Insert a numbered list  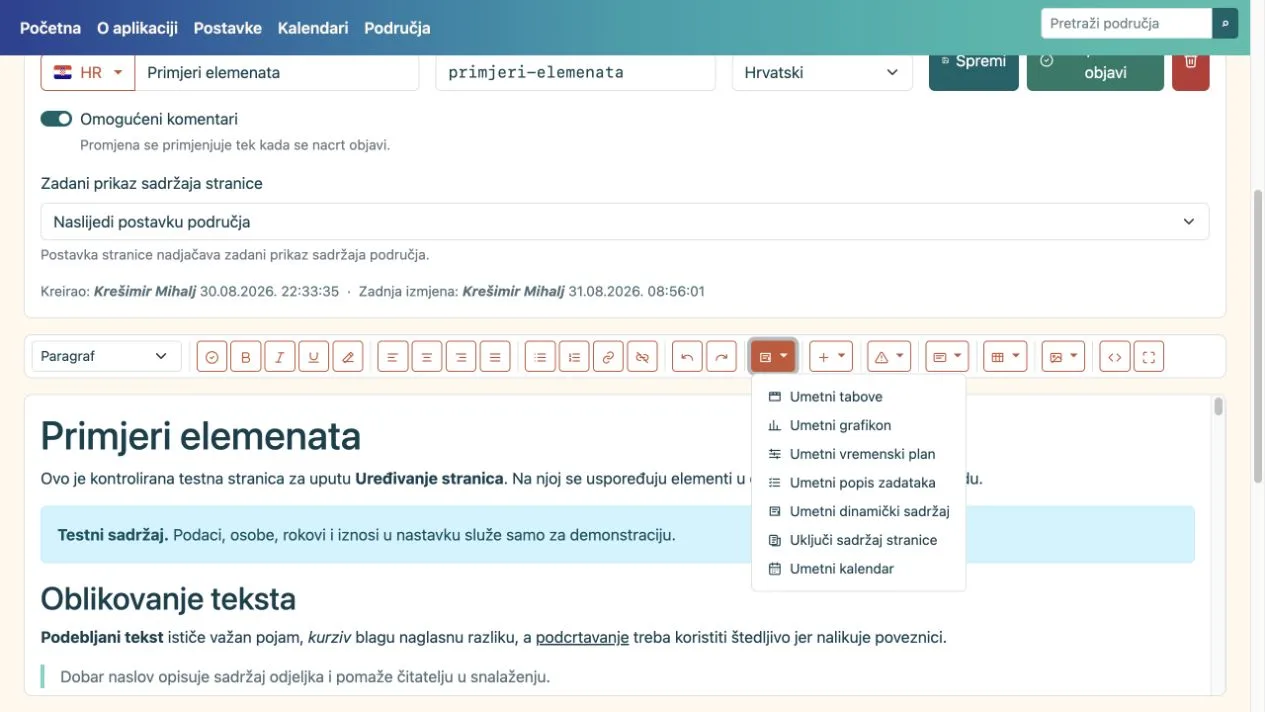(x=574, y=357)
